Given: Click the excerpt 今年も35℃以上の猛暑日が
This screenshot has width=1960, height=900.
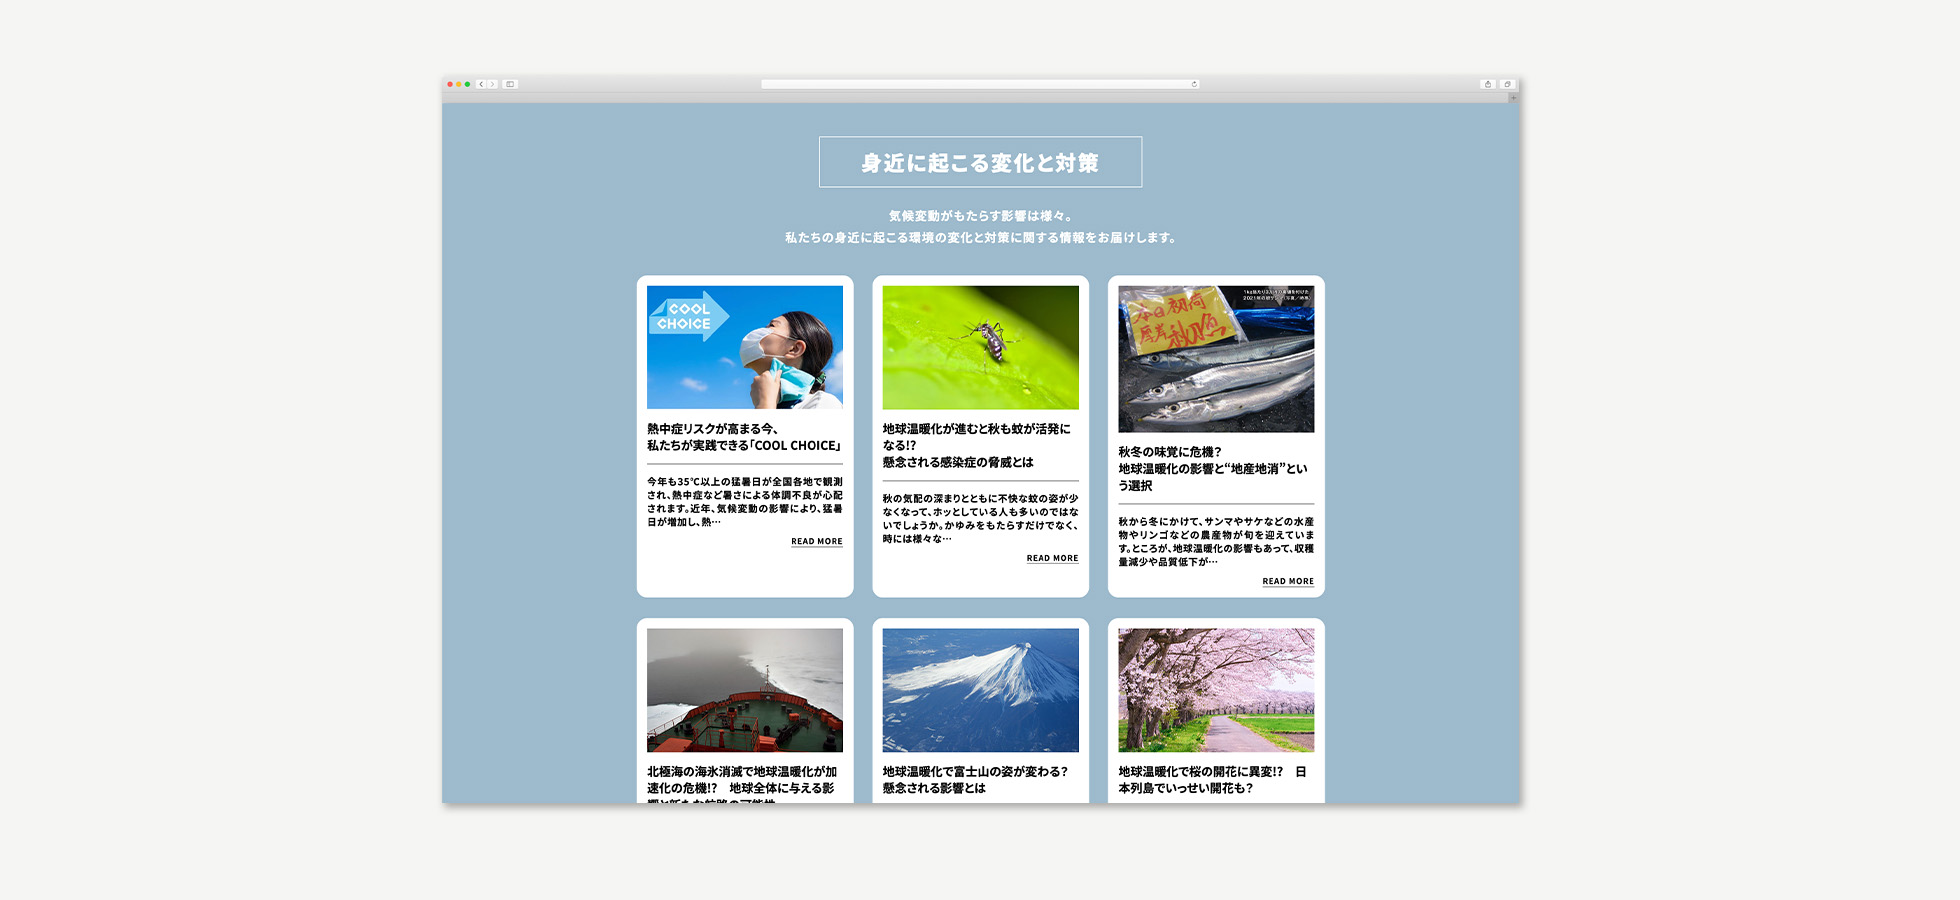Looking at the screenshot, I should [x=745, y=502].
